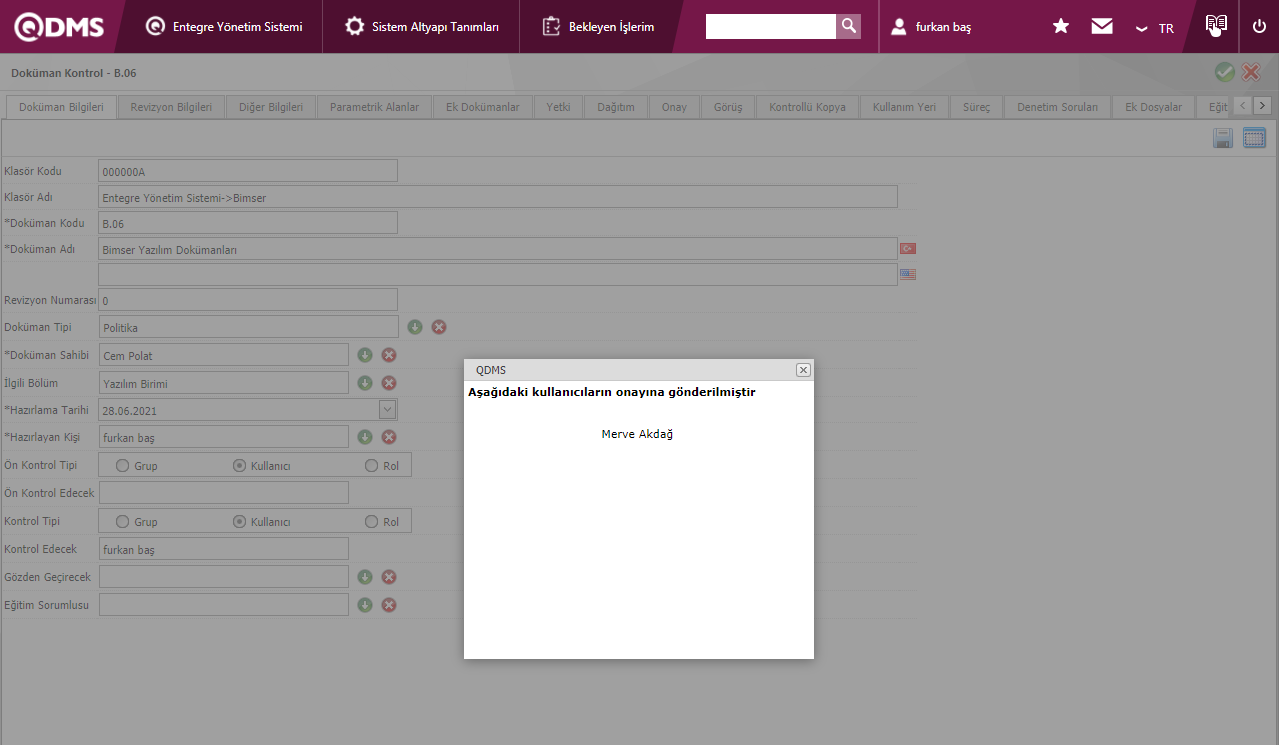Image resolution: width=1279 pixels, height=745 pixels.
Task: Open the help book icon in header
Action: pos(1216,26)
